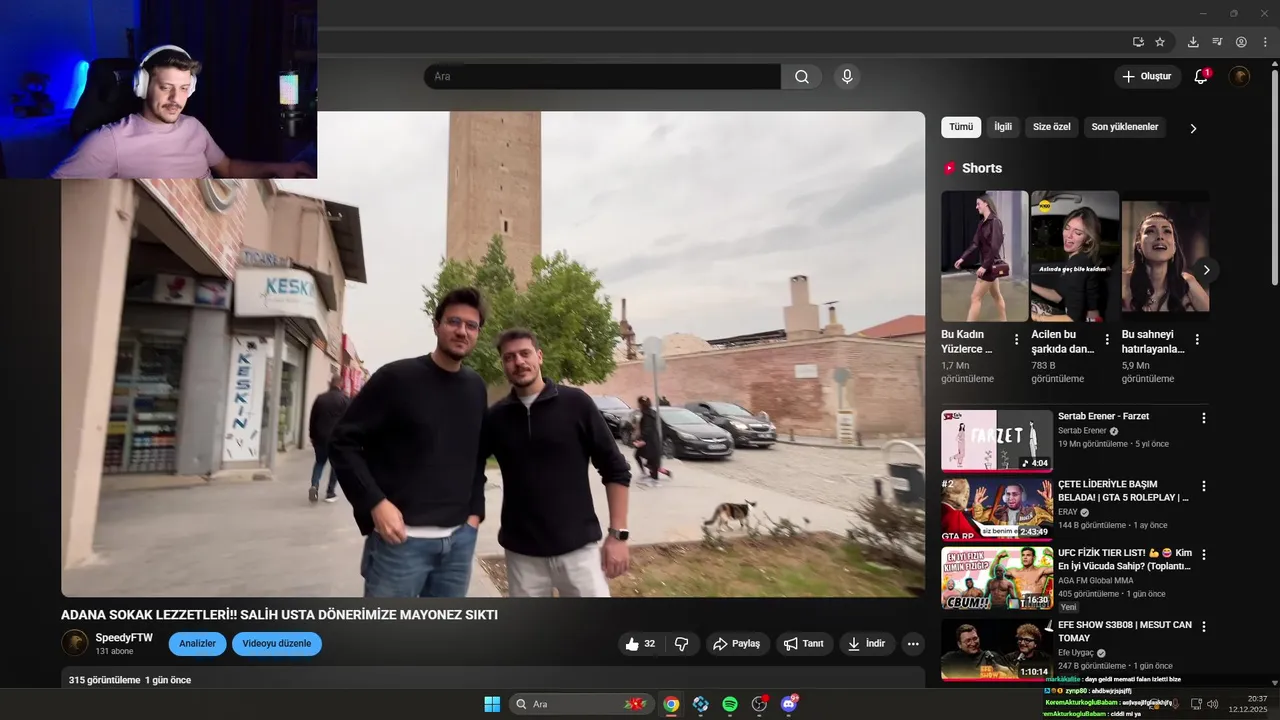1280x720 pixels.
Task: Open Discord from the taskbar
Action: pos(789,704)
